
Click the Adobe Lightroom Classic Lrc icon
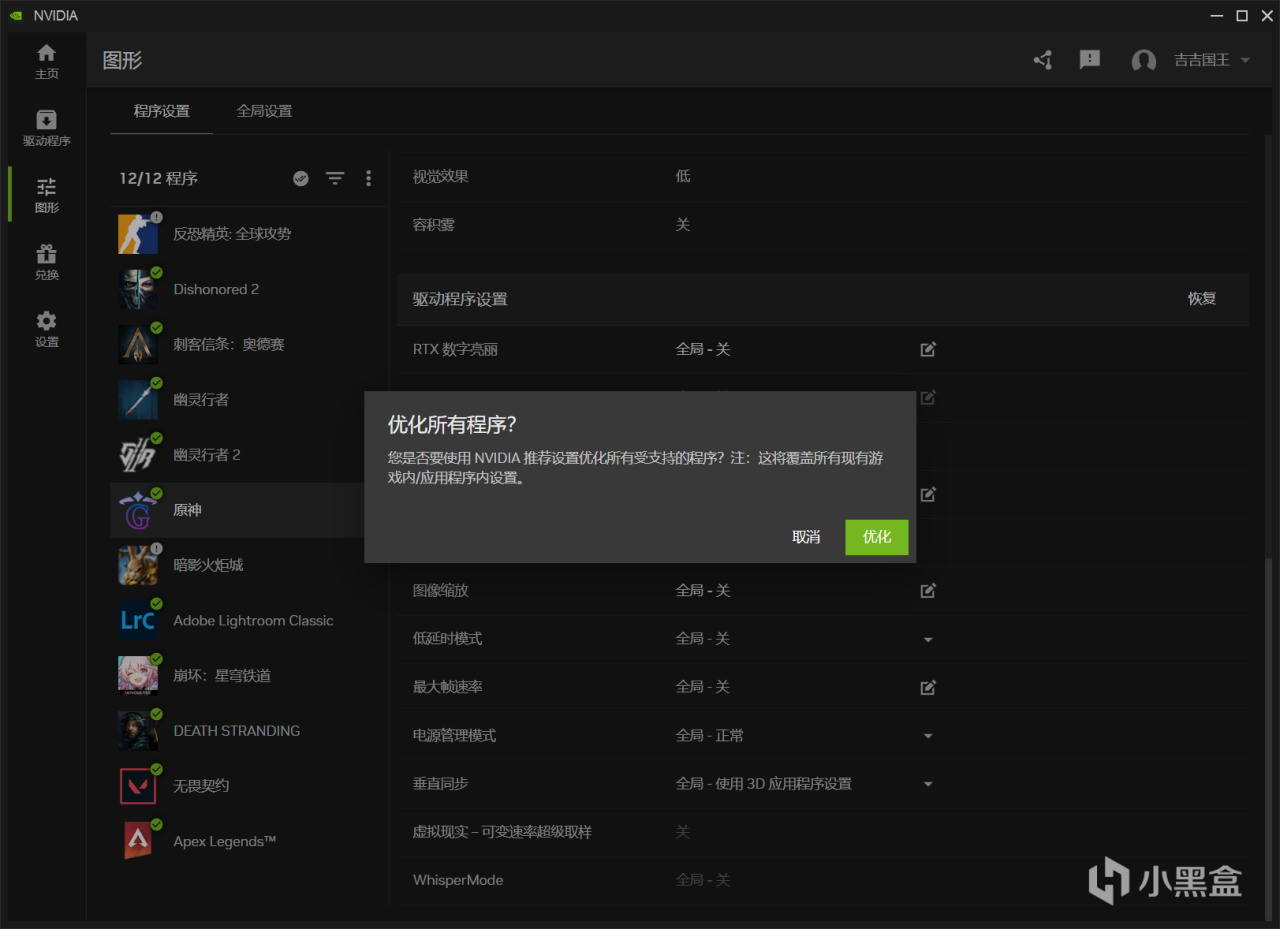[137, 620]
